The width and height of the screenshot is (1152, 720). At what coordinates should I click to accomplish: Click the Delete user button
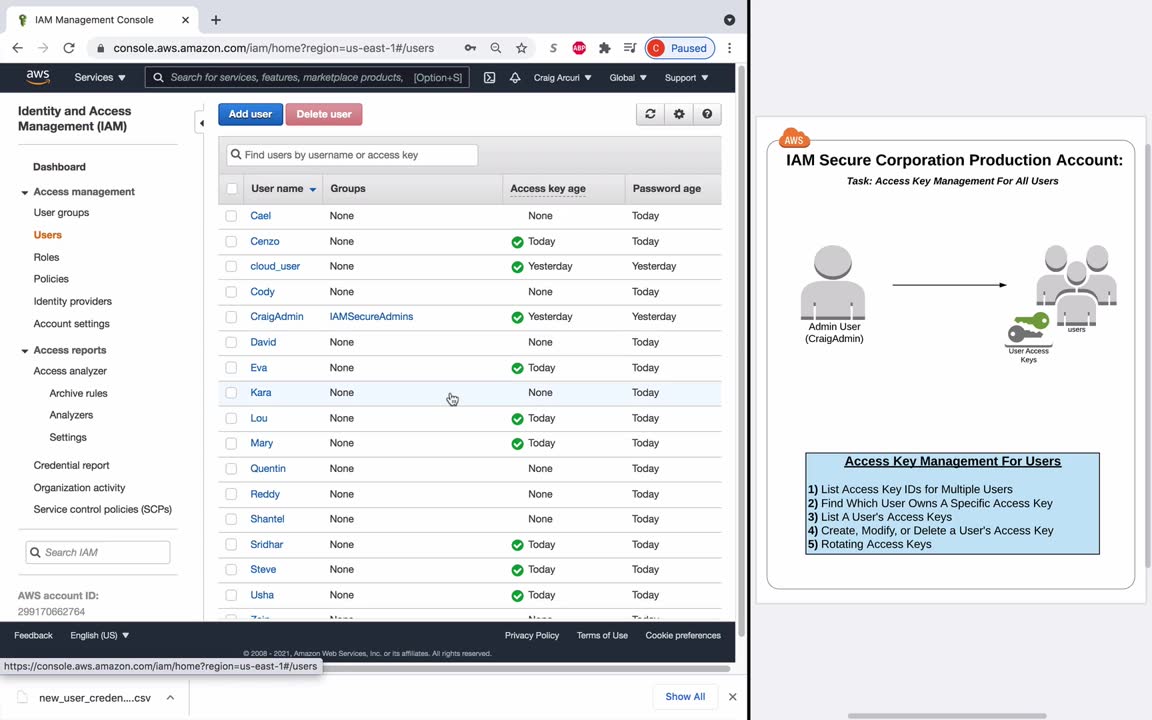pyautogui.click(x=324, y=114)
